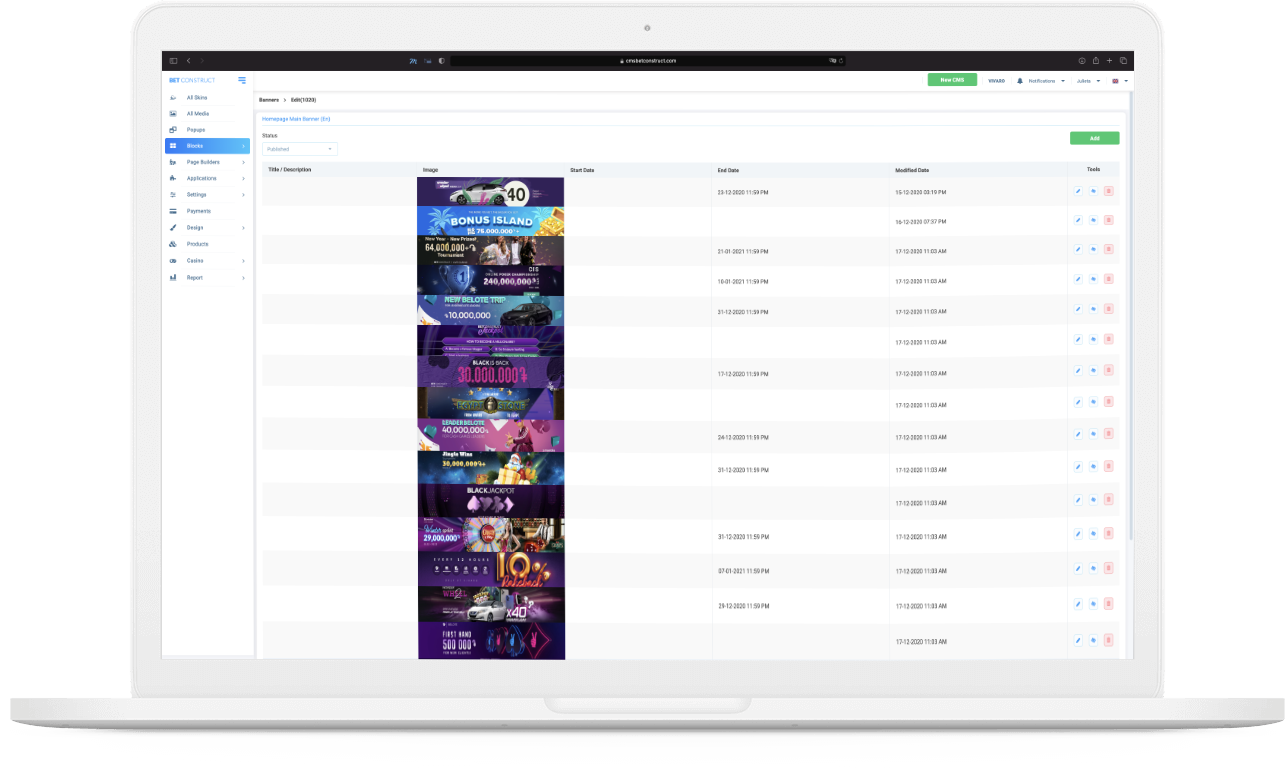Open a new browser tab with plus icon

coord(1109,61)
